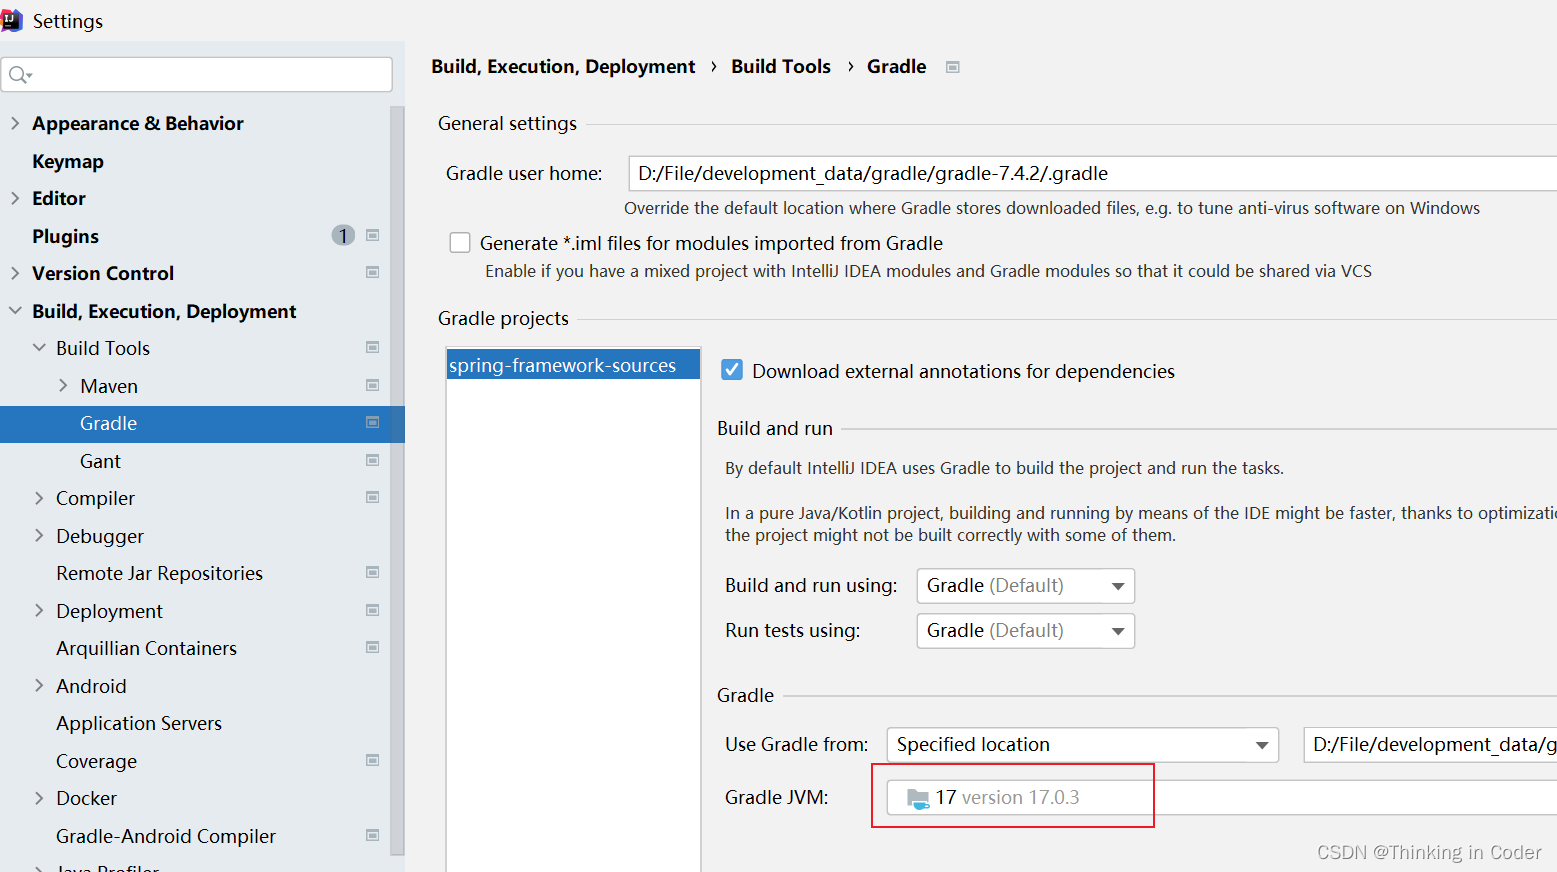This screenshot has width=1557, height=872.
Task: Collapse the Build Tools node
Action: (x=39, y=348)
